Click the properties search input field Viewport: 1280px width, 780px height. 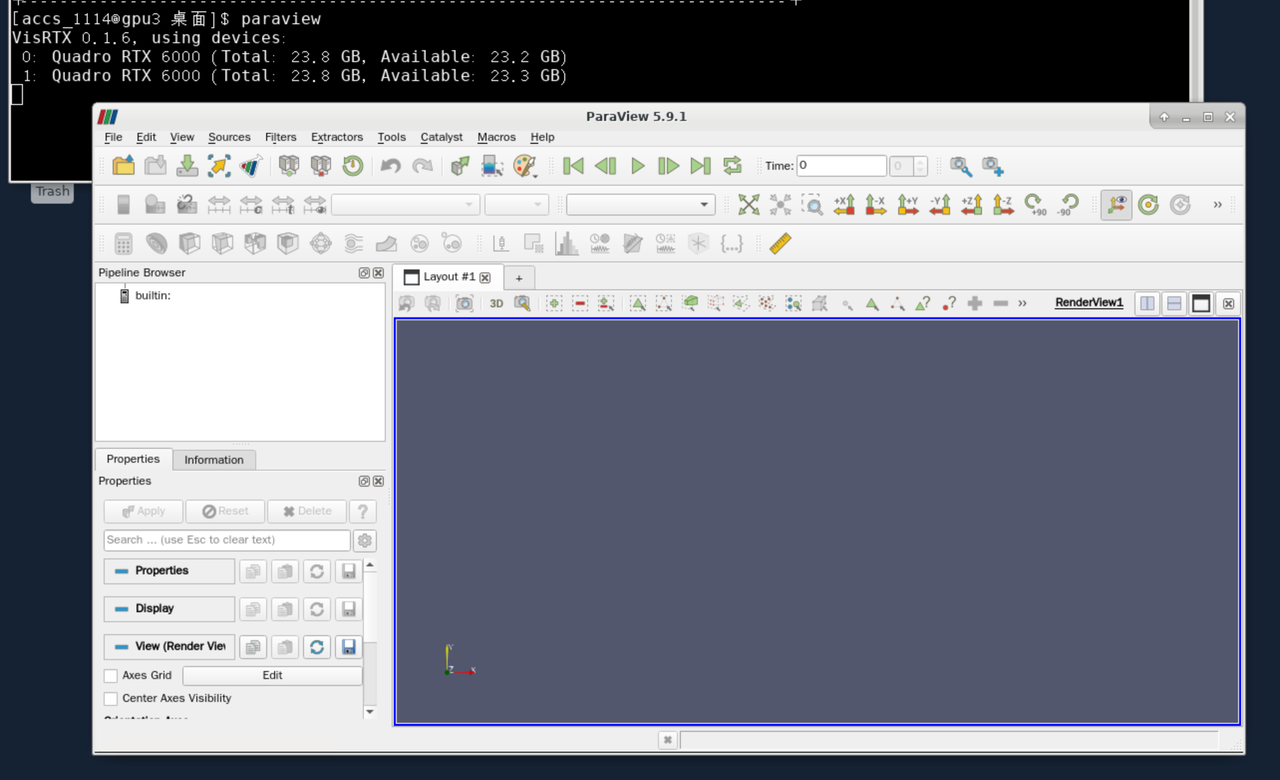(227, 540)
